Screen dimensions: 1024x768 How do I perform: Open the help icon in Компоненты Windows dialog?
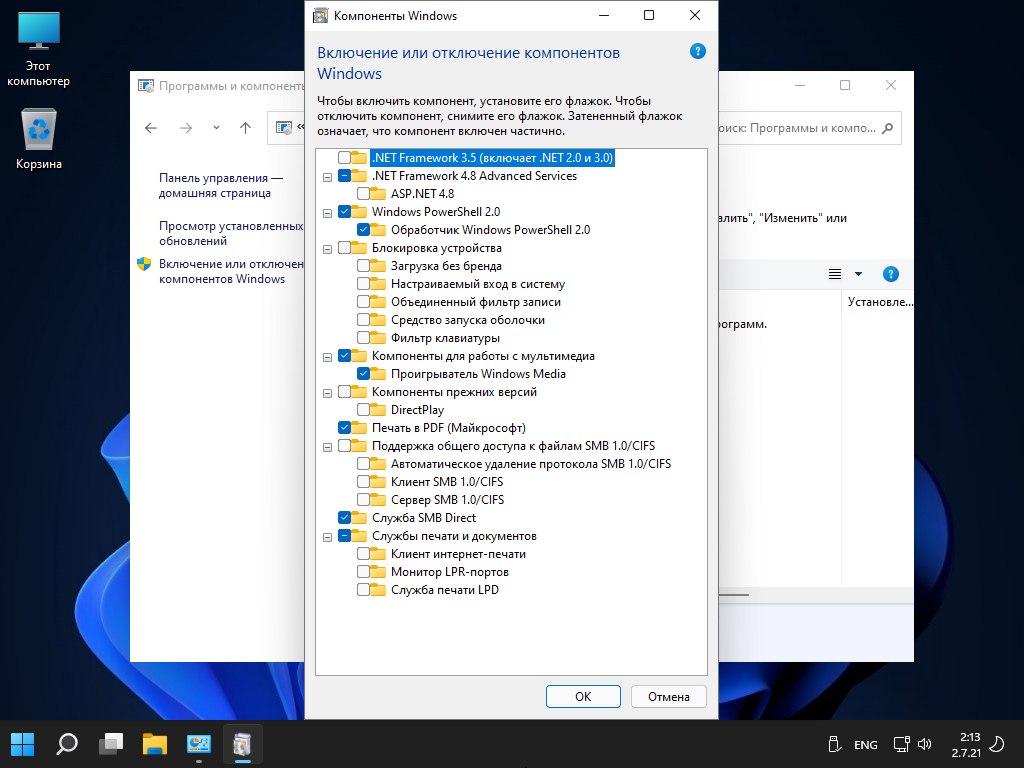(x=697, y=52)
